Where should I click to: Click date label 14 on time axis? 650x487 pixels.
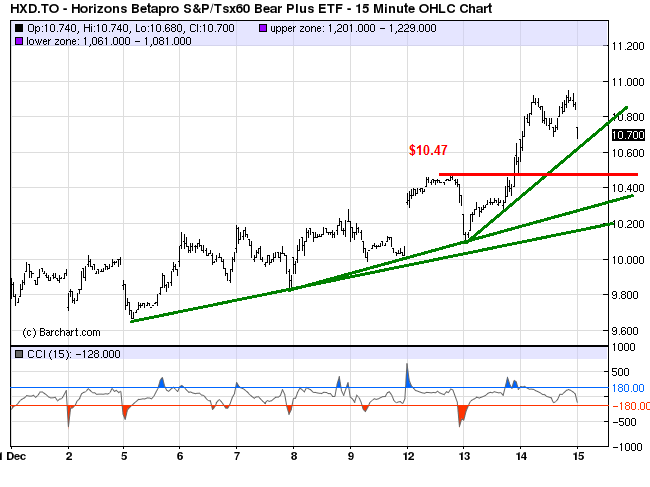[521, 457]
